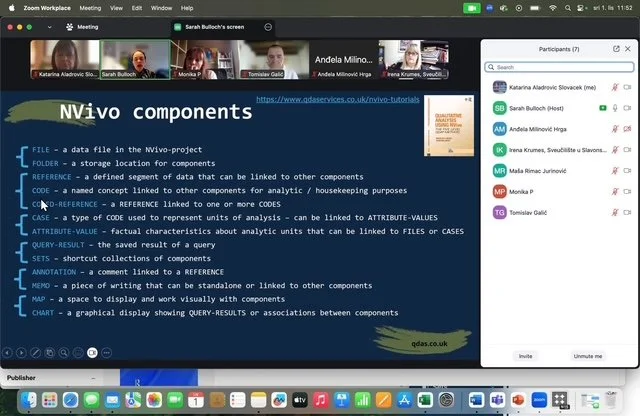
Task: Open the View menu
Action: tap(116, 8)
